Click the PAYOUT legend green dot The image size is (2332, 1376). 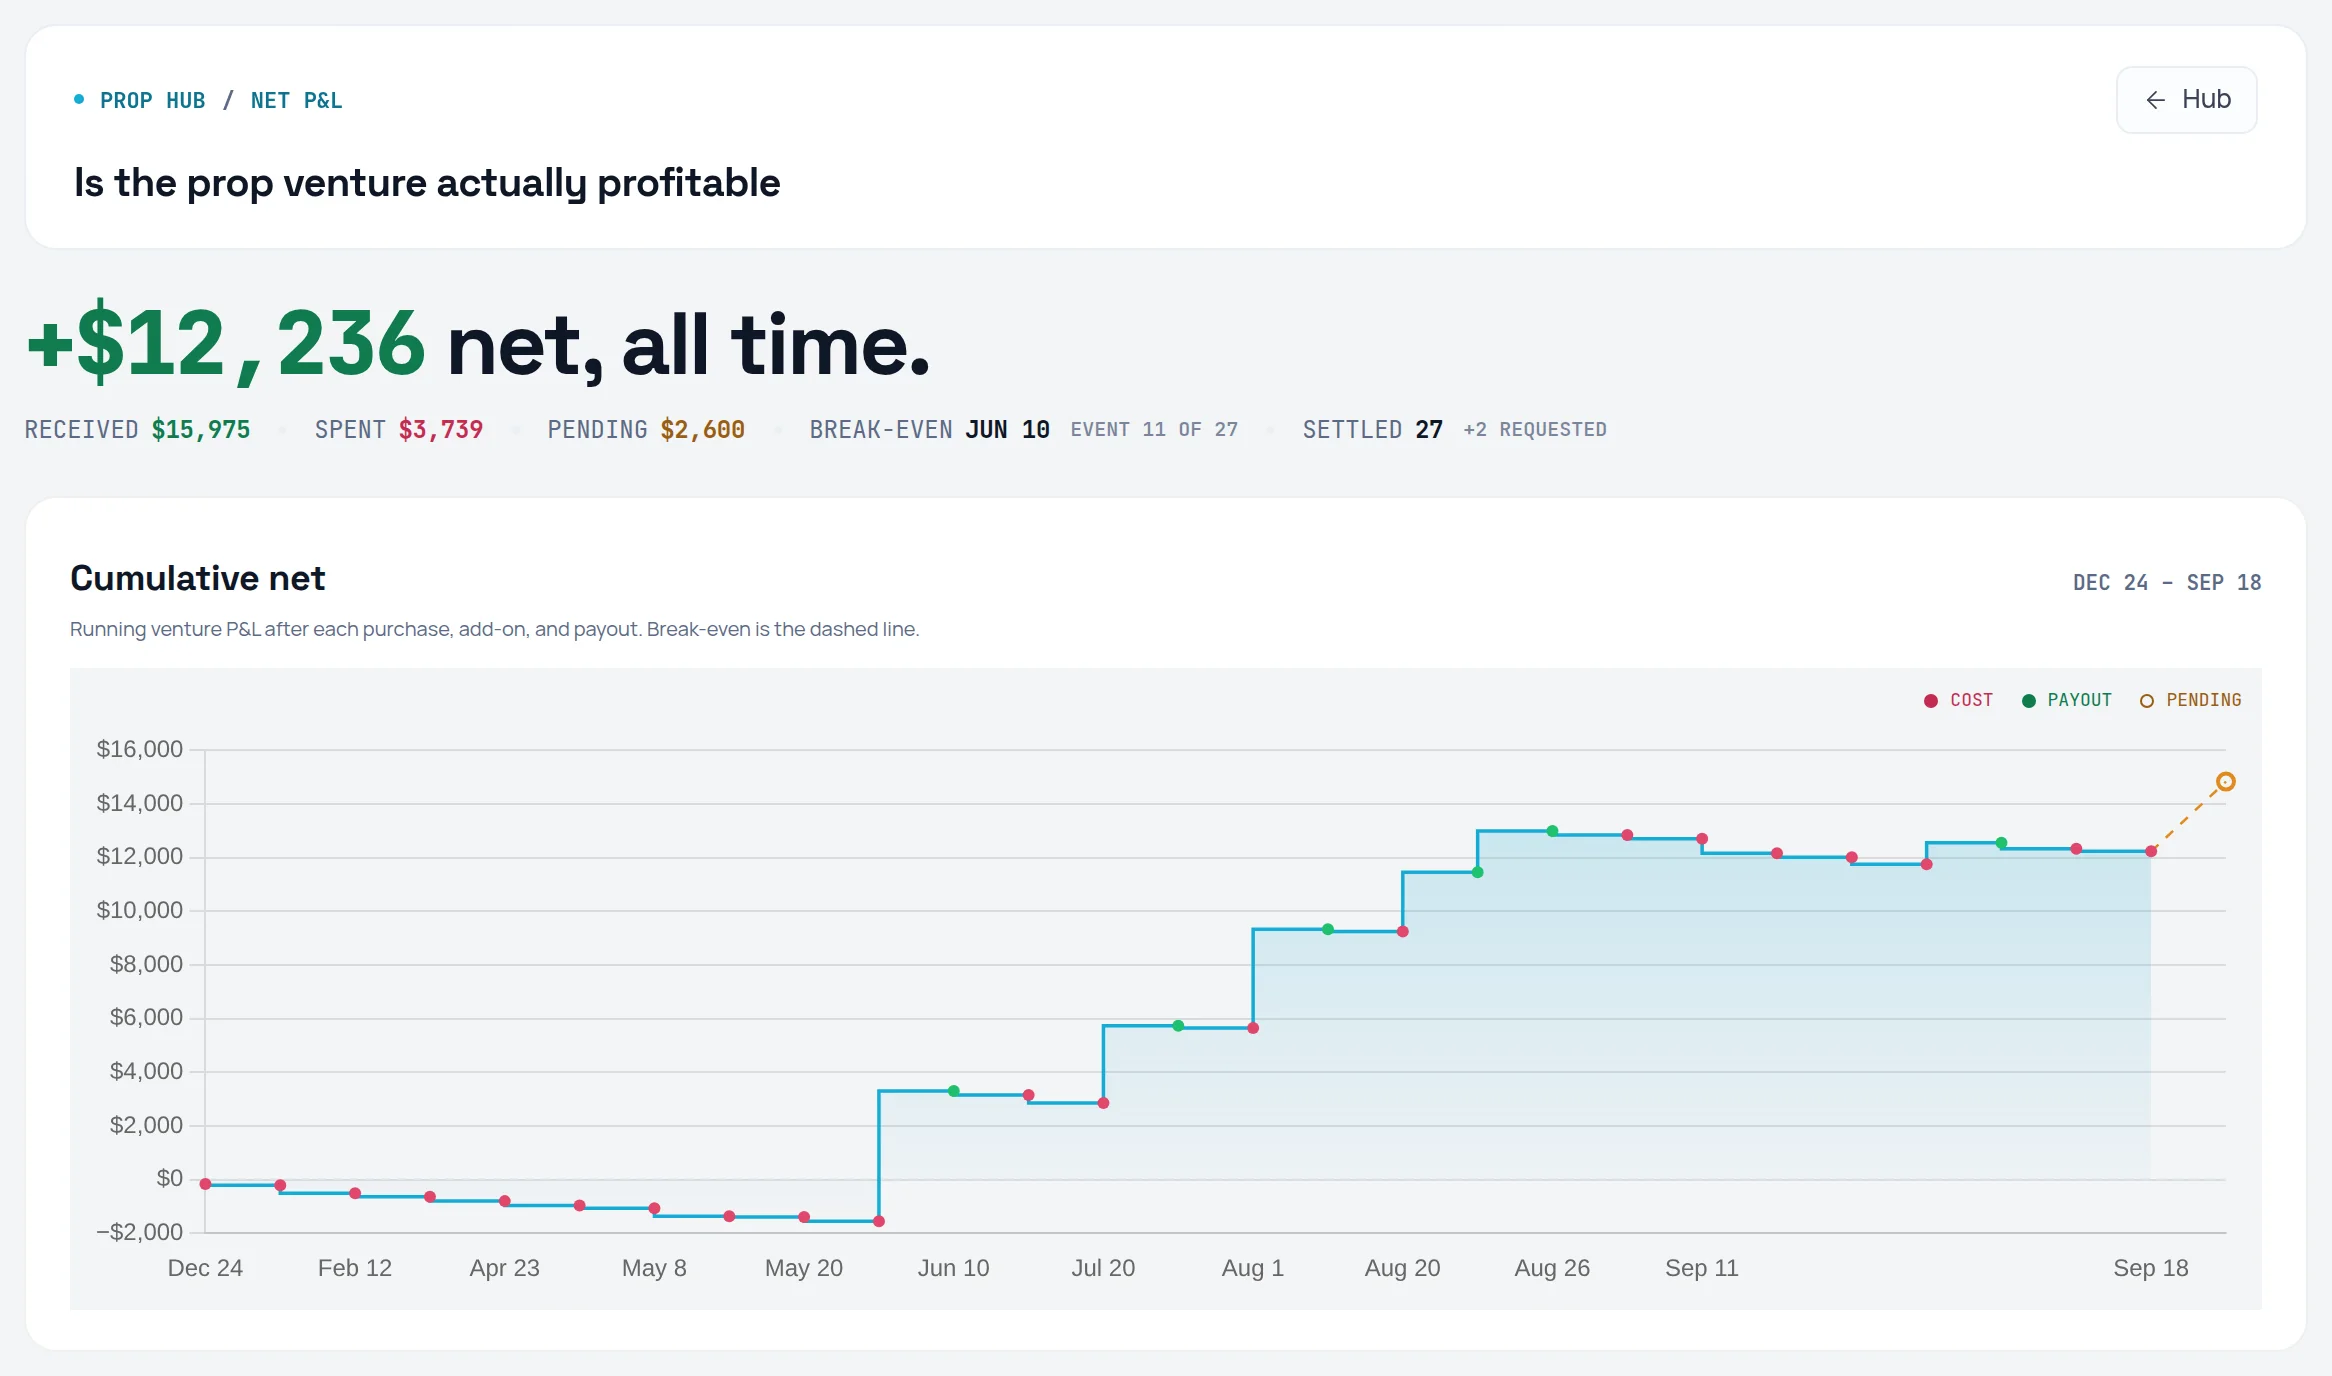[2029, 701]
